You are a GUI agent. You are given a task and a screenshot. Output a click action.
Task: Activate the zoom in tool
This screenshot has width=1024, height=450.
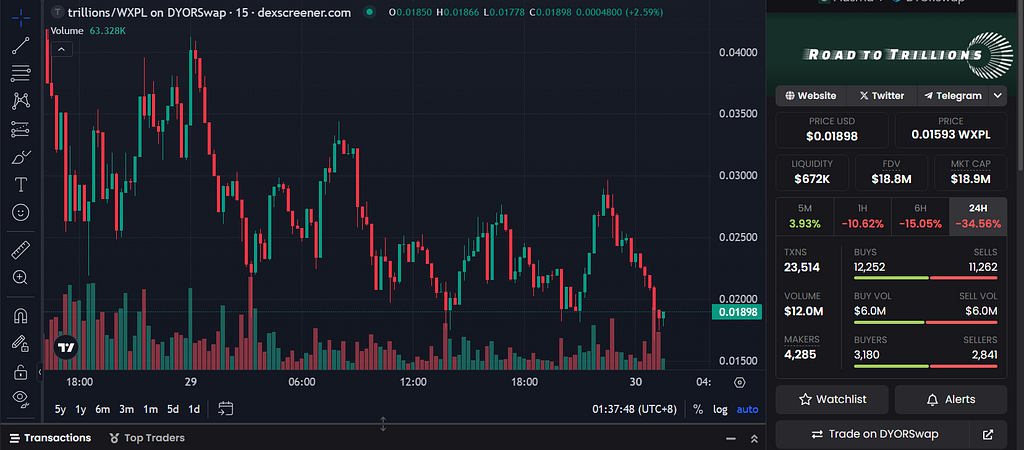20,277
